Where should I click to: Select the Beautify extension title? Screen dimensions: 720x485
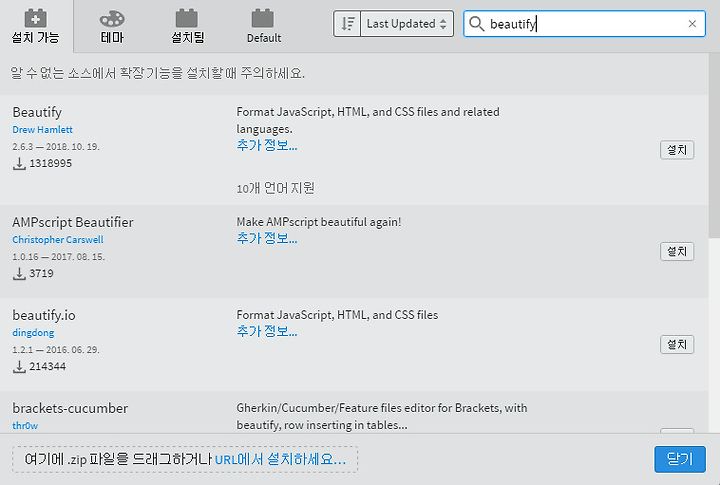tap(37, 113)
